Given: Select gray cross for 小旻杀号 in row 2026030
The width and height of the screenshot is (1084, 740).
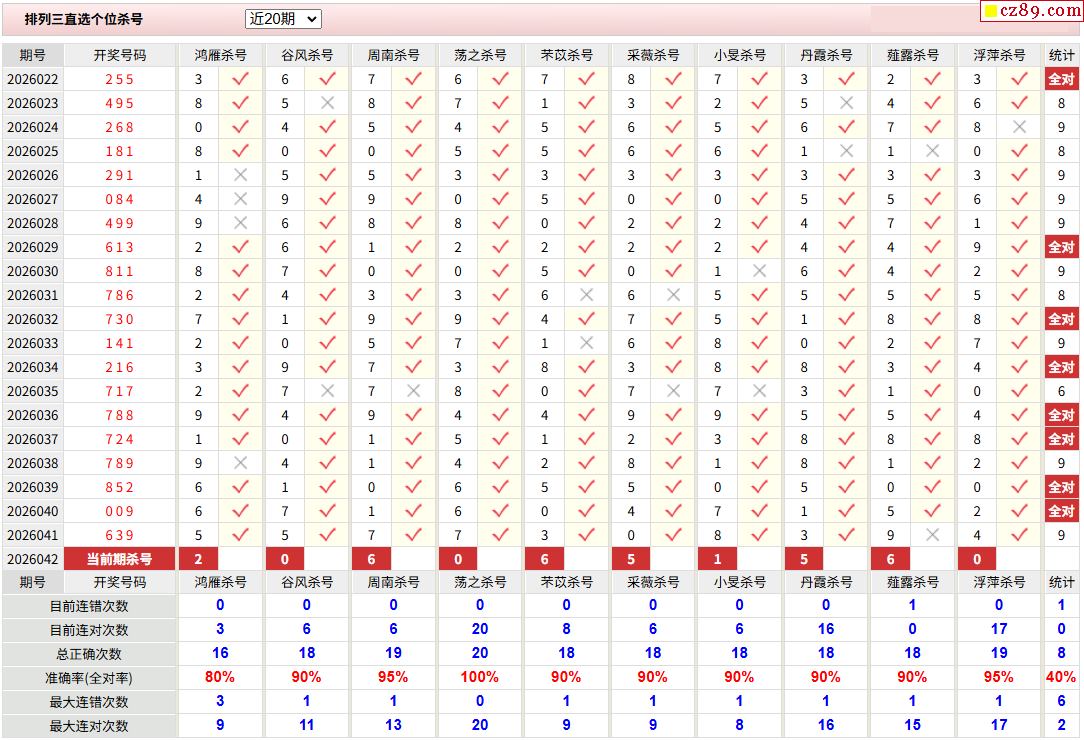Looking at the screenshot, I should point(759,271).
